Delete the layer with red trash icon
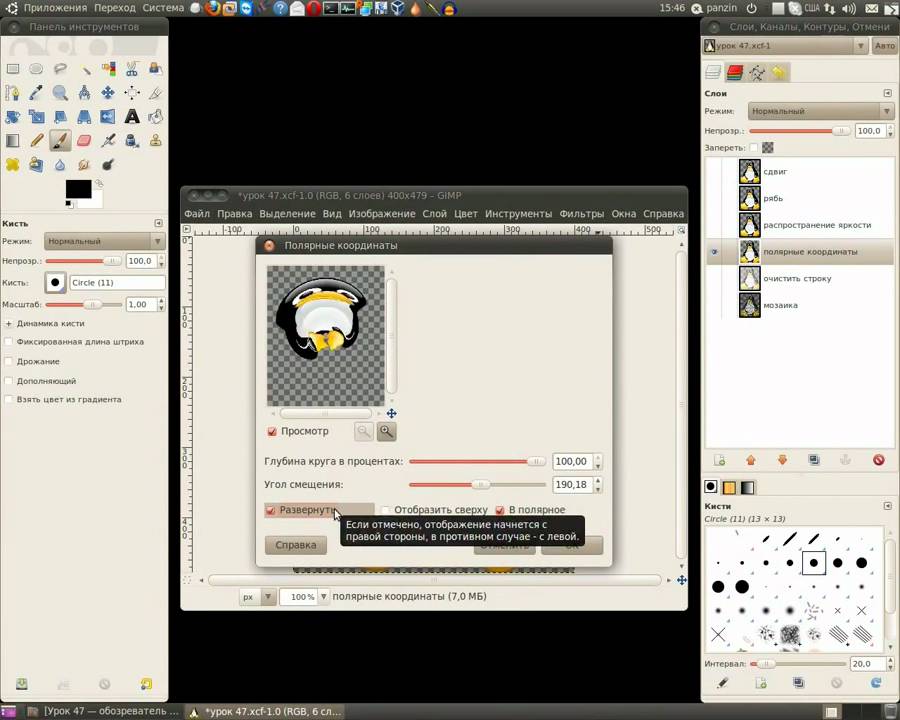Image resolution: width=900 pixels, height=720 pixels. point(878,460)
